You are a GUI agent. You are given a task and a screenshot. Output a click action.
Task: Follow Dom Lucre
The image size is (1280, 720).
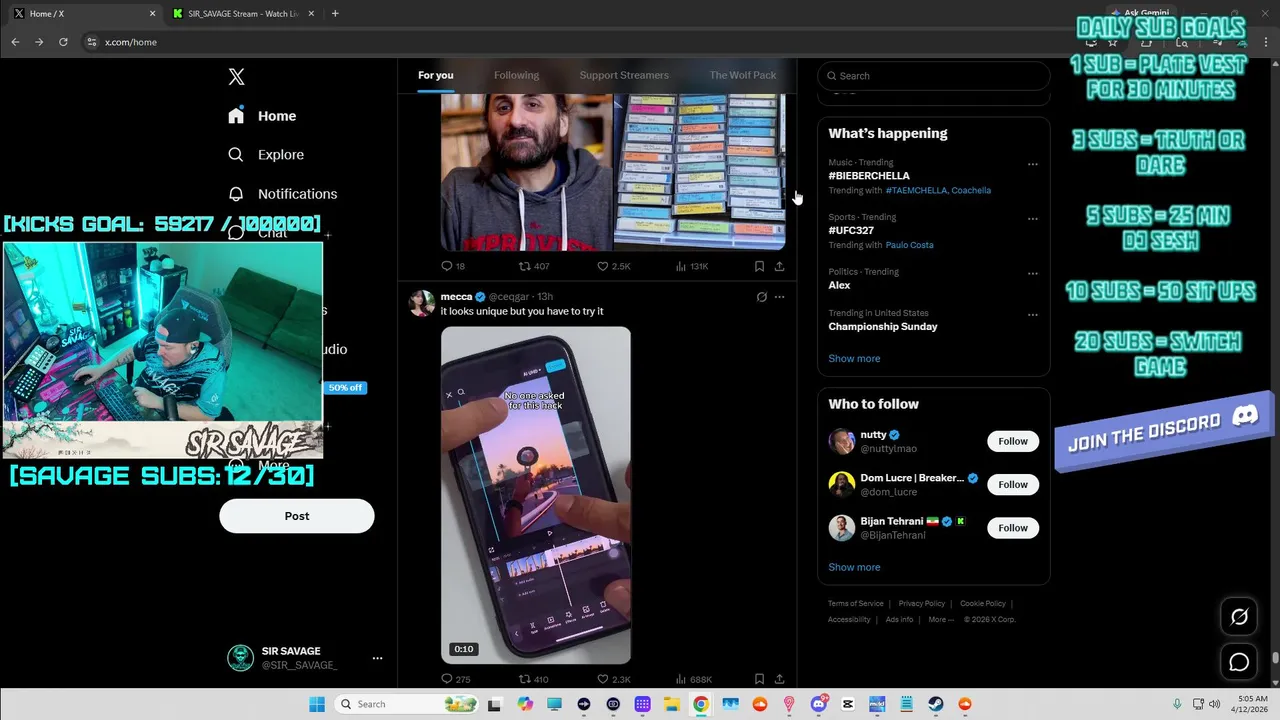tap(1013, 485)
